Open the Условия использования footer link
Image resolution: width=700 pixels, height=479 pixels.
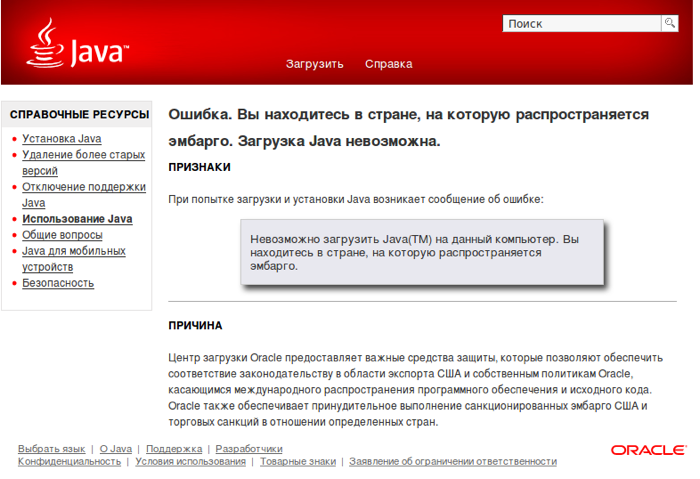[x=191, y=461]
